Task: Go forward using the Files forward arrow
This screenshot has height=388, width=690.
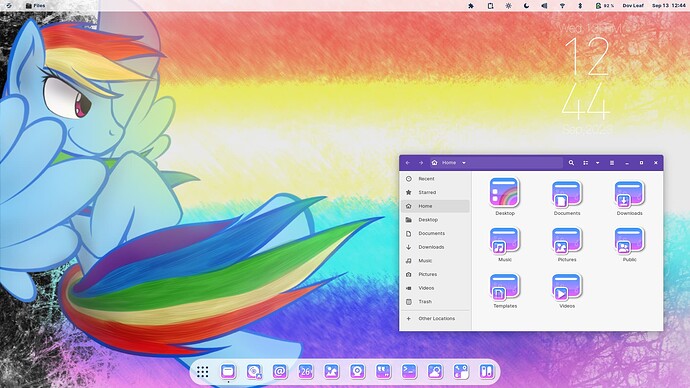Action: click(421, 163)
